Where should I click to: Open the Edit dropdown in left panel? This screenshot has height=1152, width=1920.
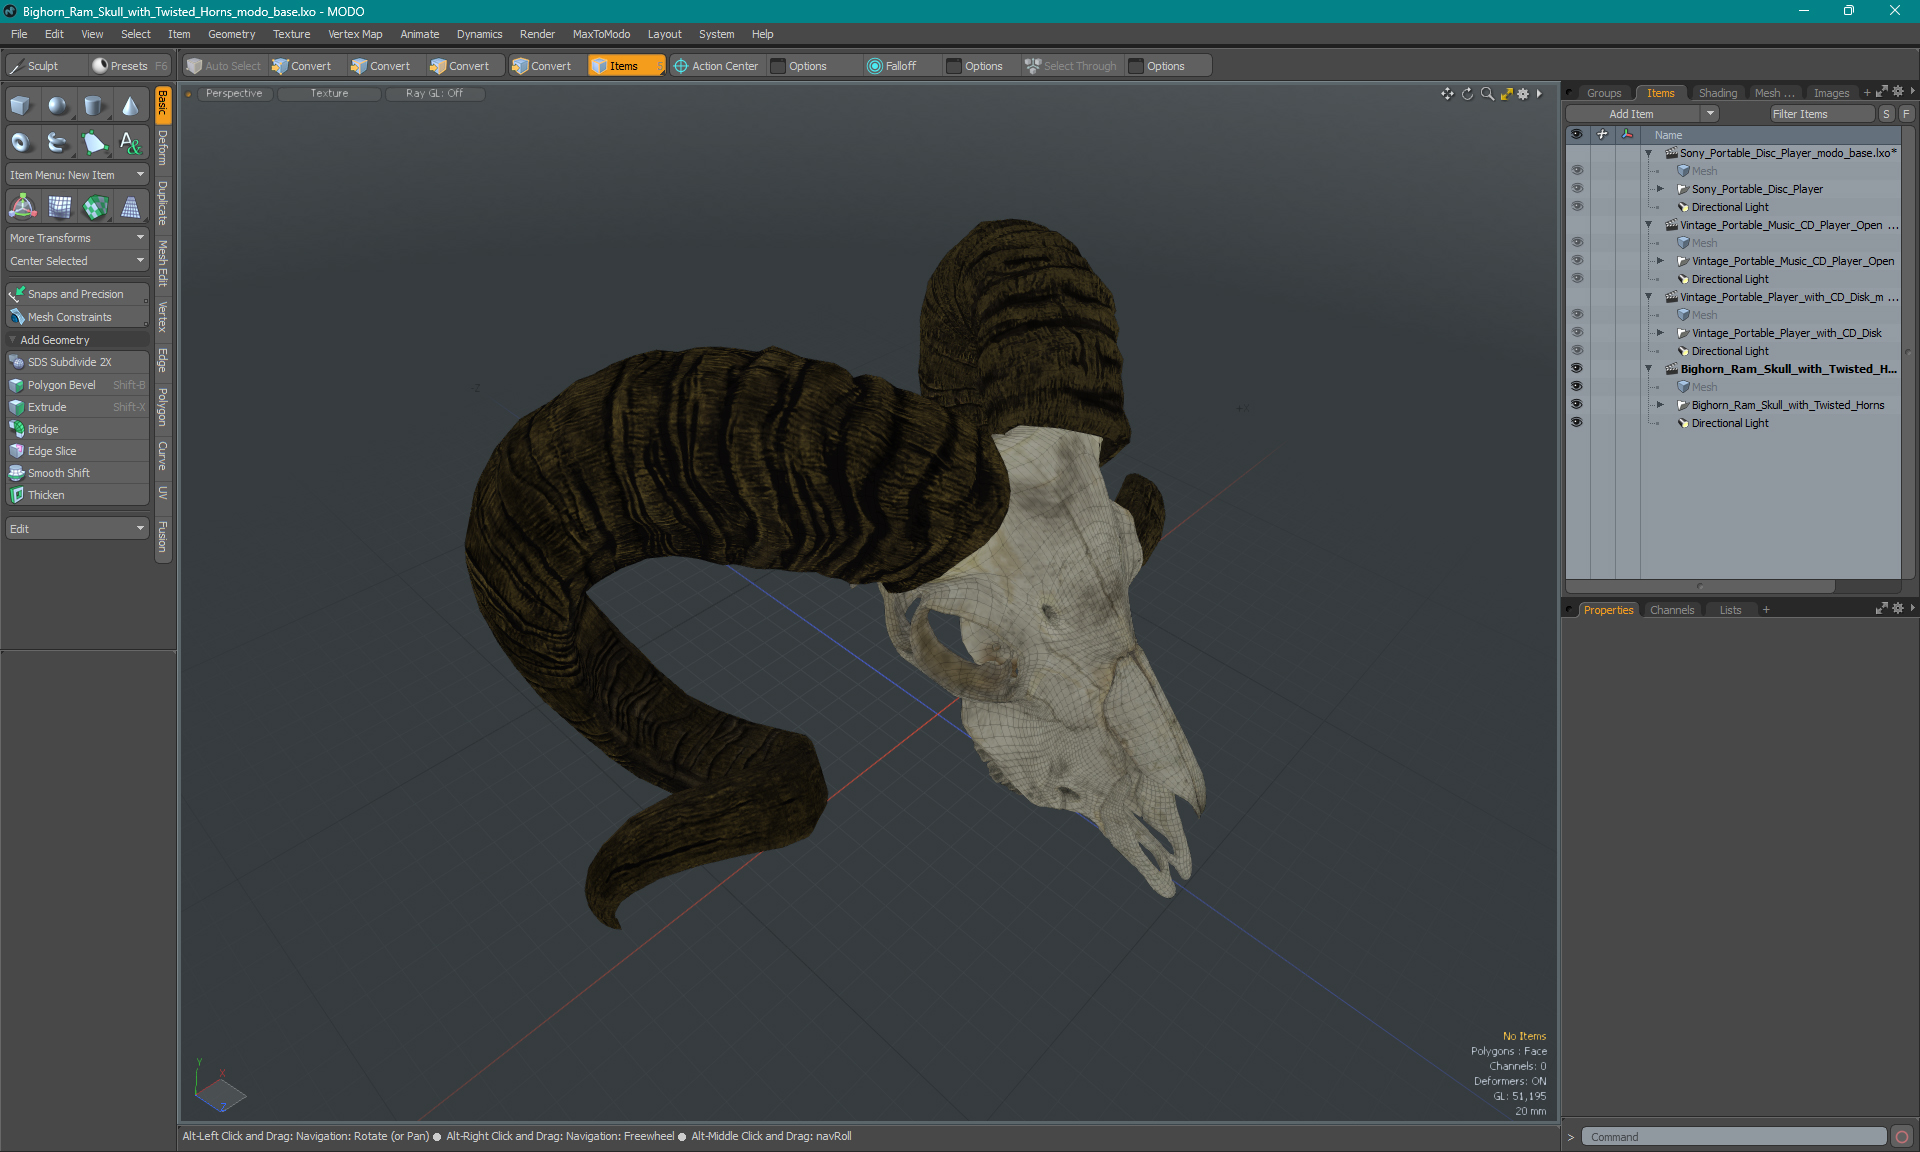coord(77,529)
